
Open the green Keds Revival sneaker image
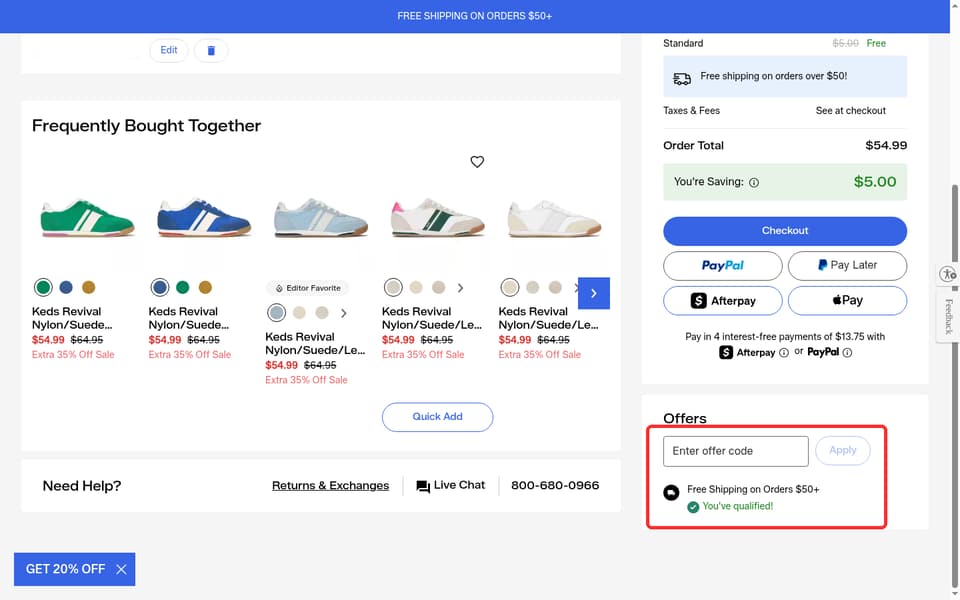88,217
